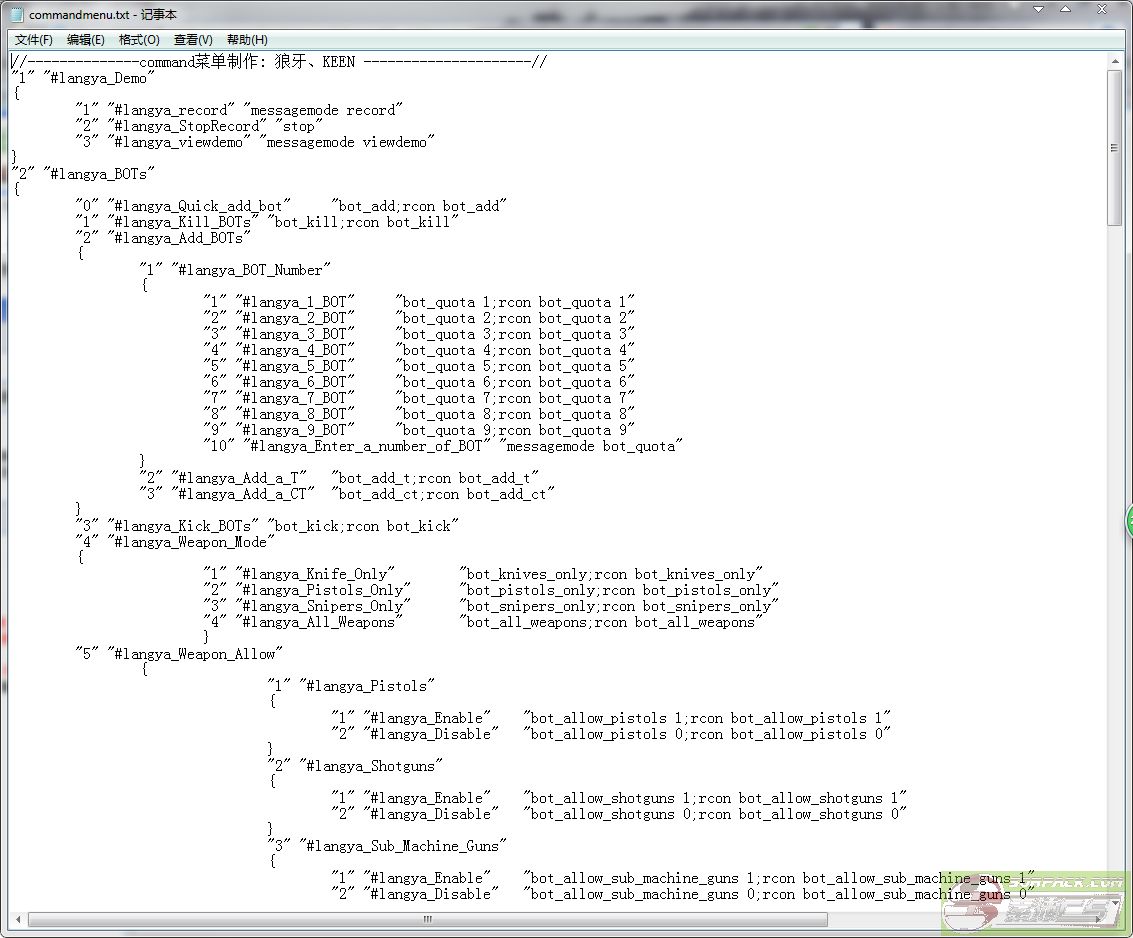Open the 查看(V) menu
The height and width of the screenshot is (938, 1133).
pos(192,40)
